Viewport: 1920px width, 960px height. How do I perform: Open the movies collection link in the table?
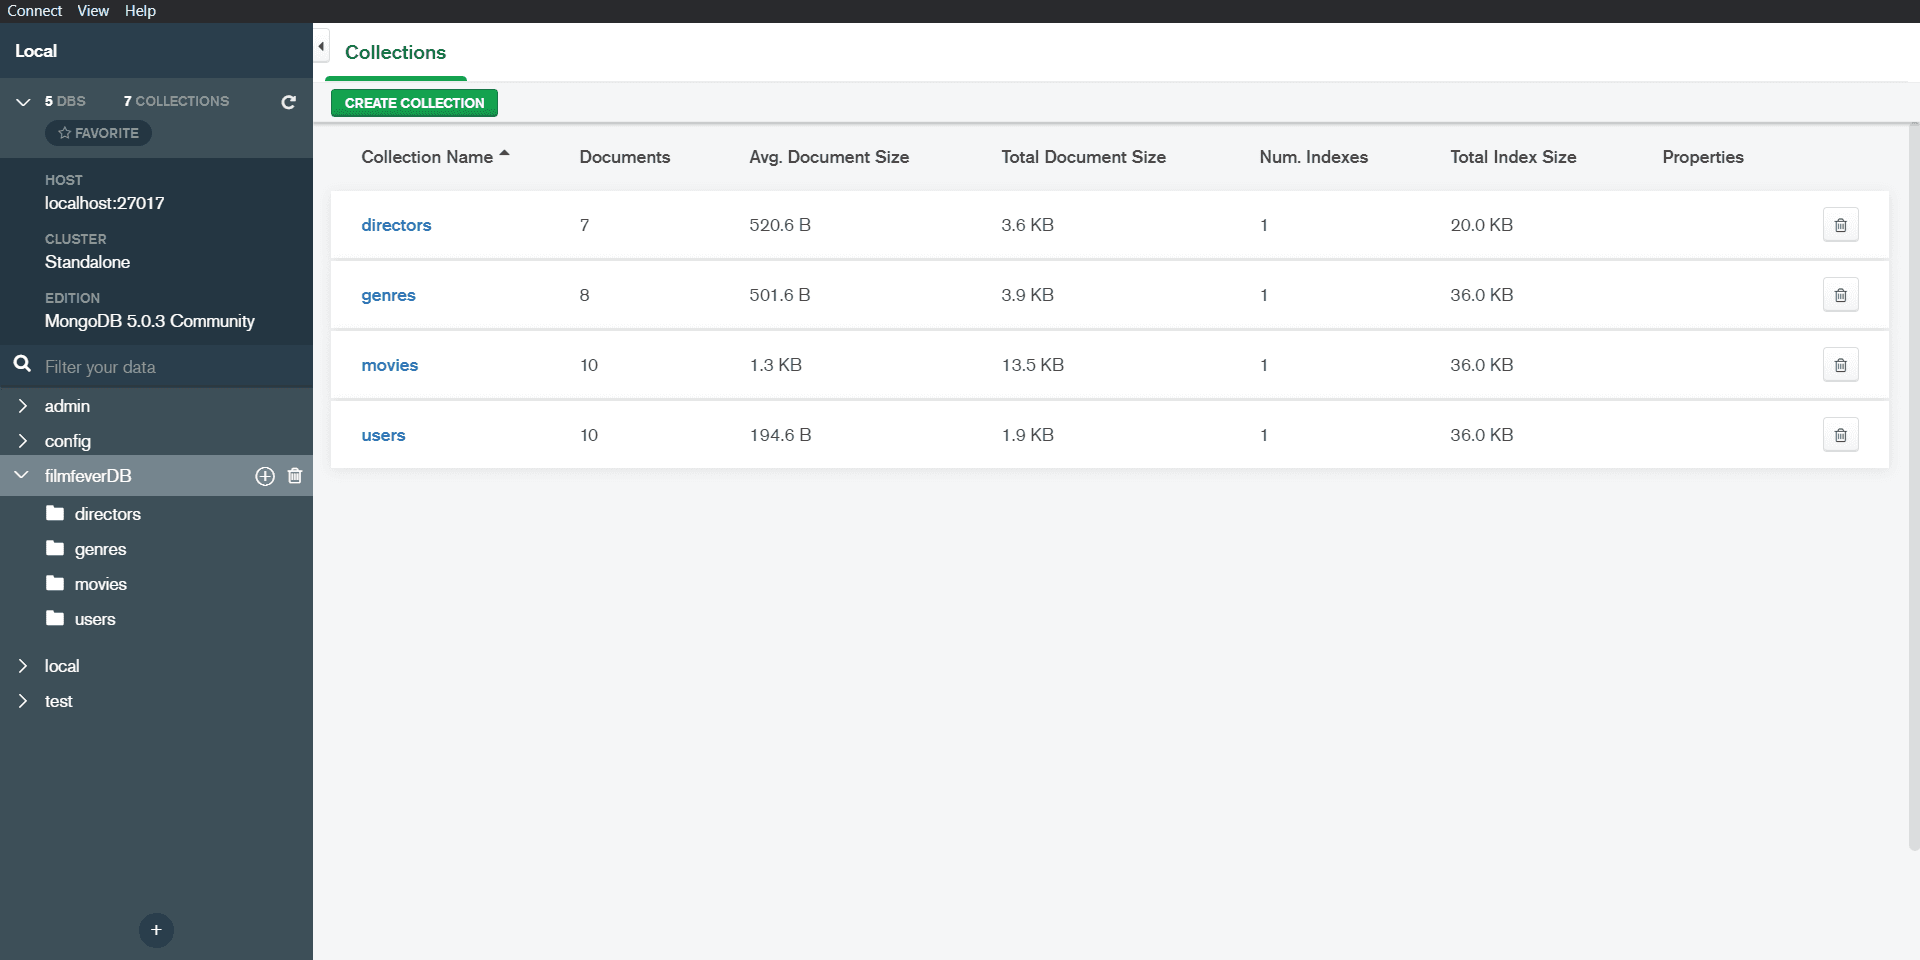[x=389, y=365]
